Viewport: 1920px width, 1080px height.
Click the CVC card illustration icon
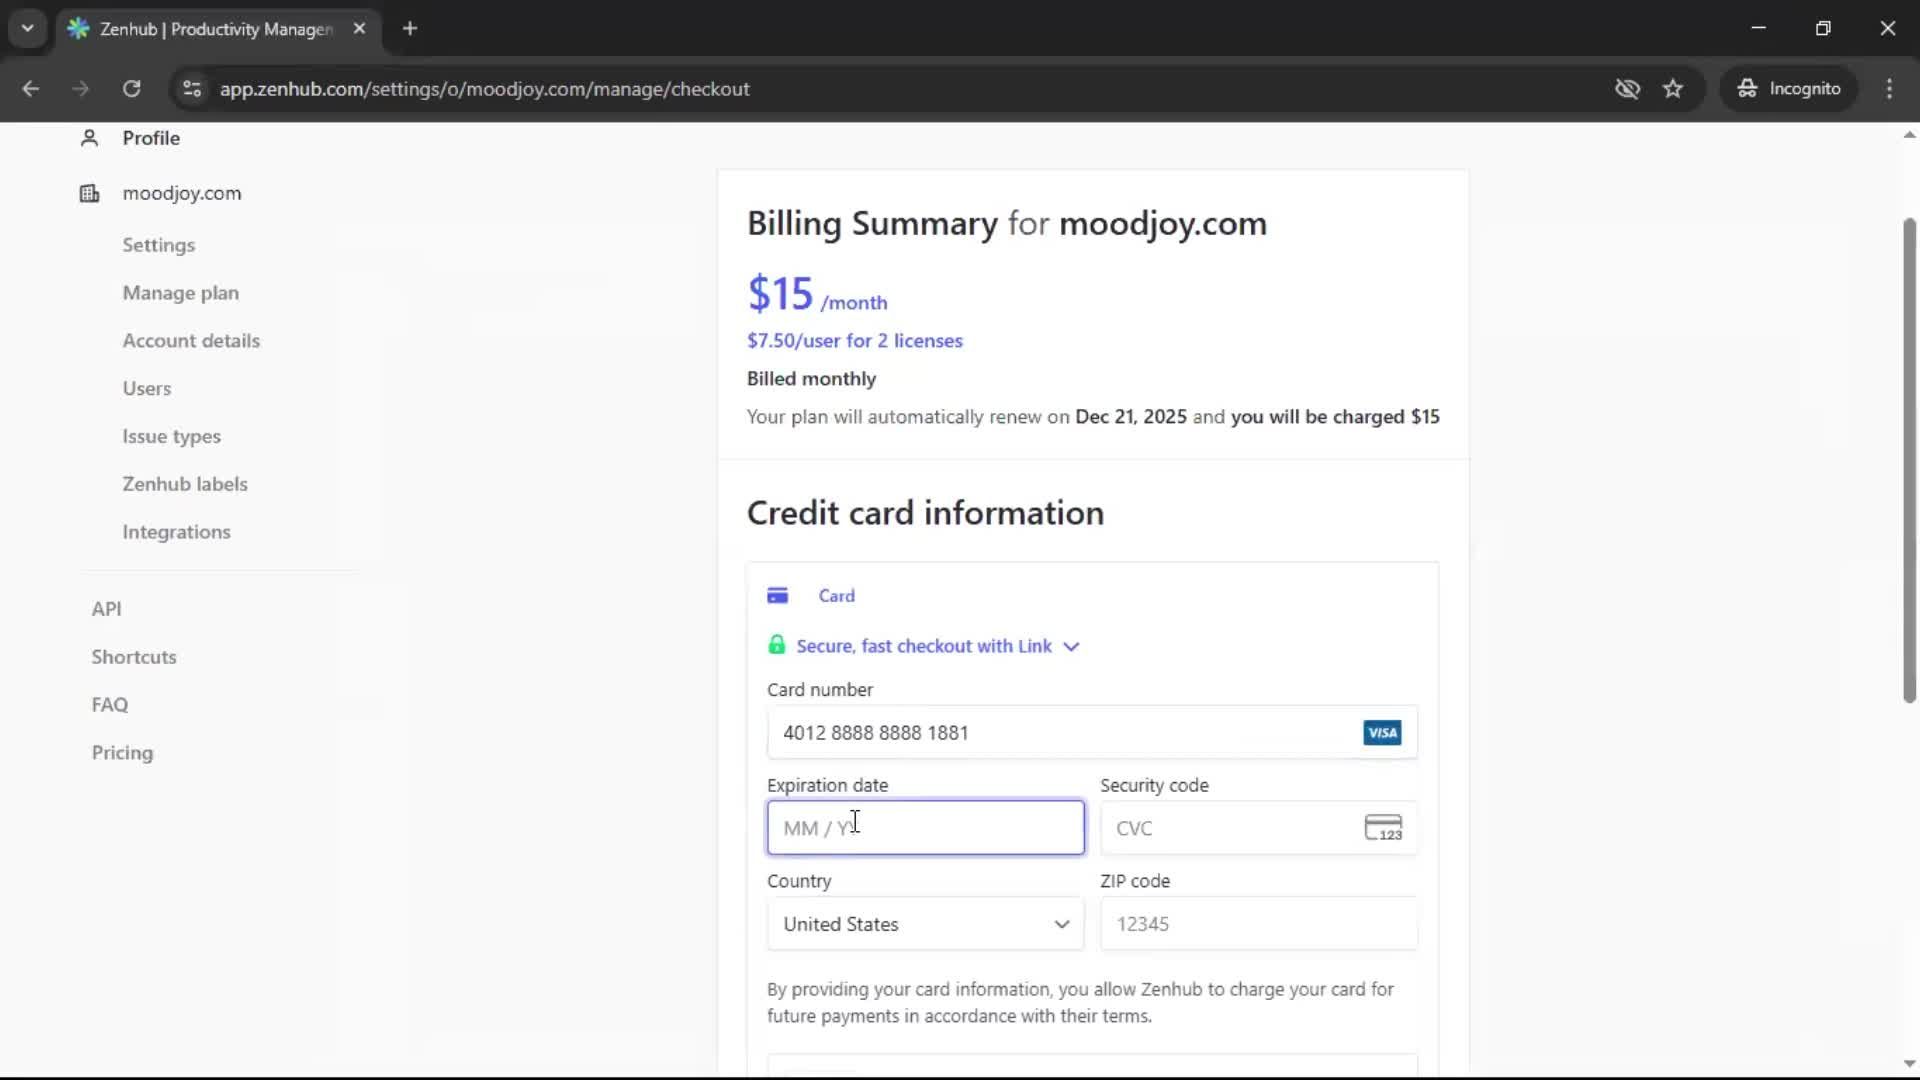[1383, 827]
